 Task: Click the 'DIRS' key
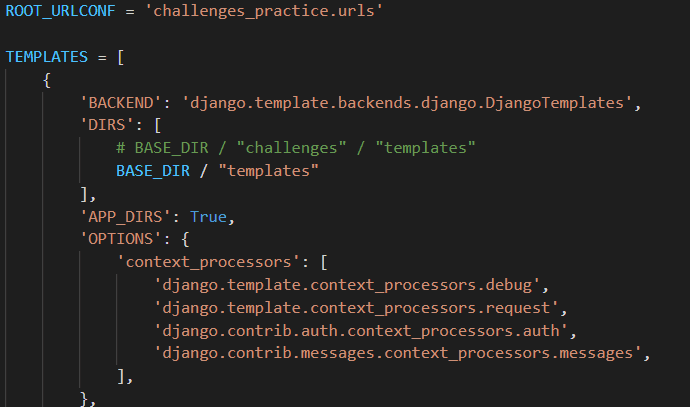(x=107, y=125)
